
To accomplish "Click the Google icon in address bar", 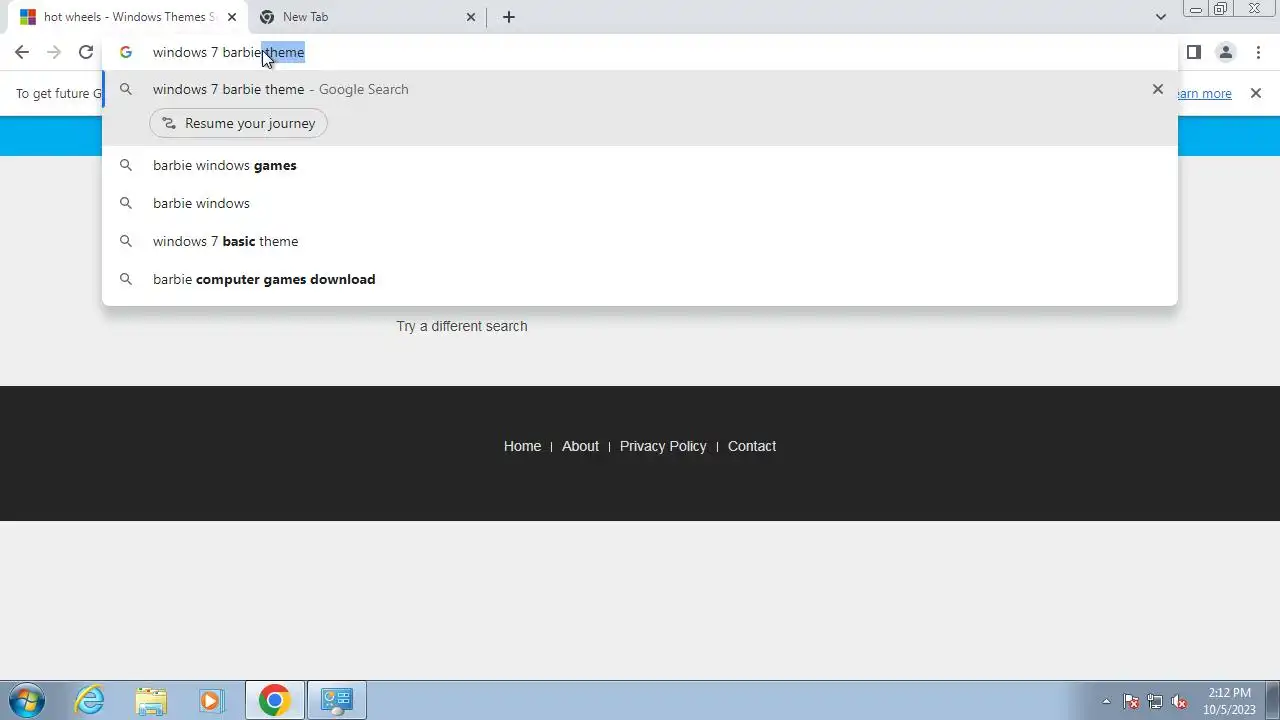I will tap(126, 52).
